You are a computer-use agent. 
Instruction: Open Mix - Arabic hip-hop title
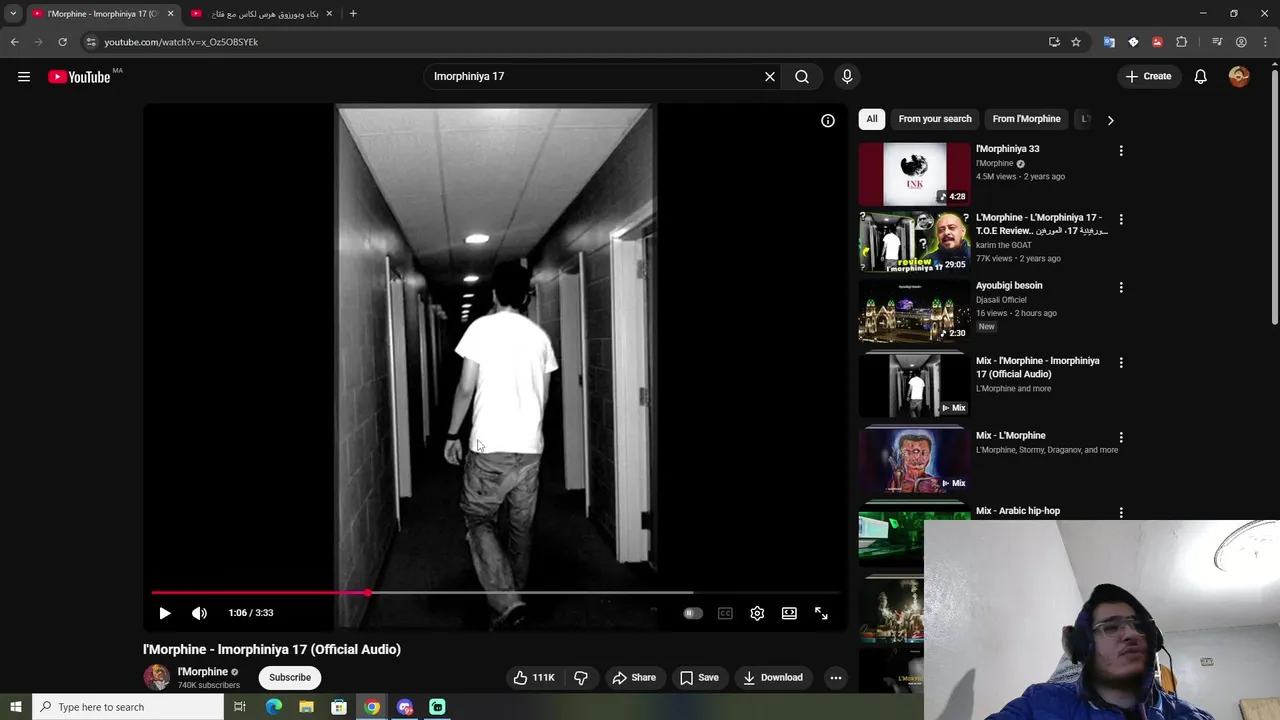tap(1018, 511)
